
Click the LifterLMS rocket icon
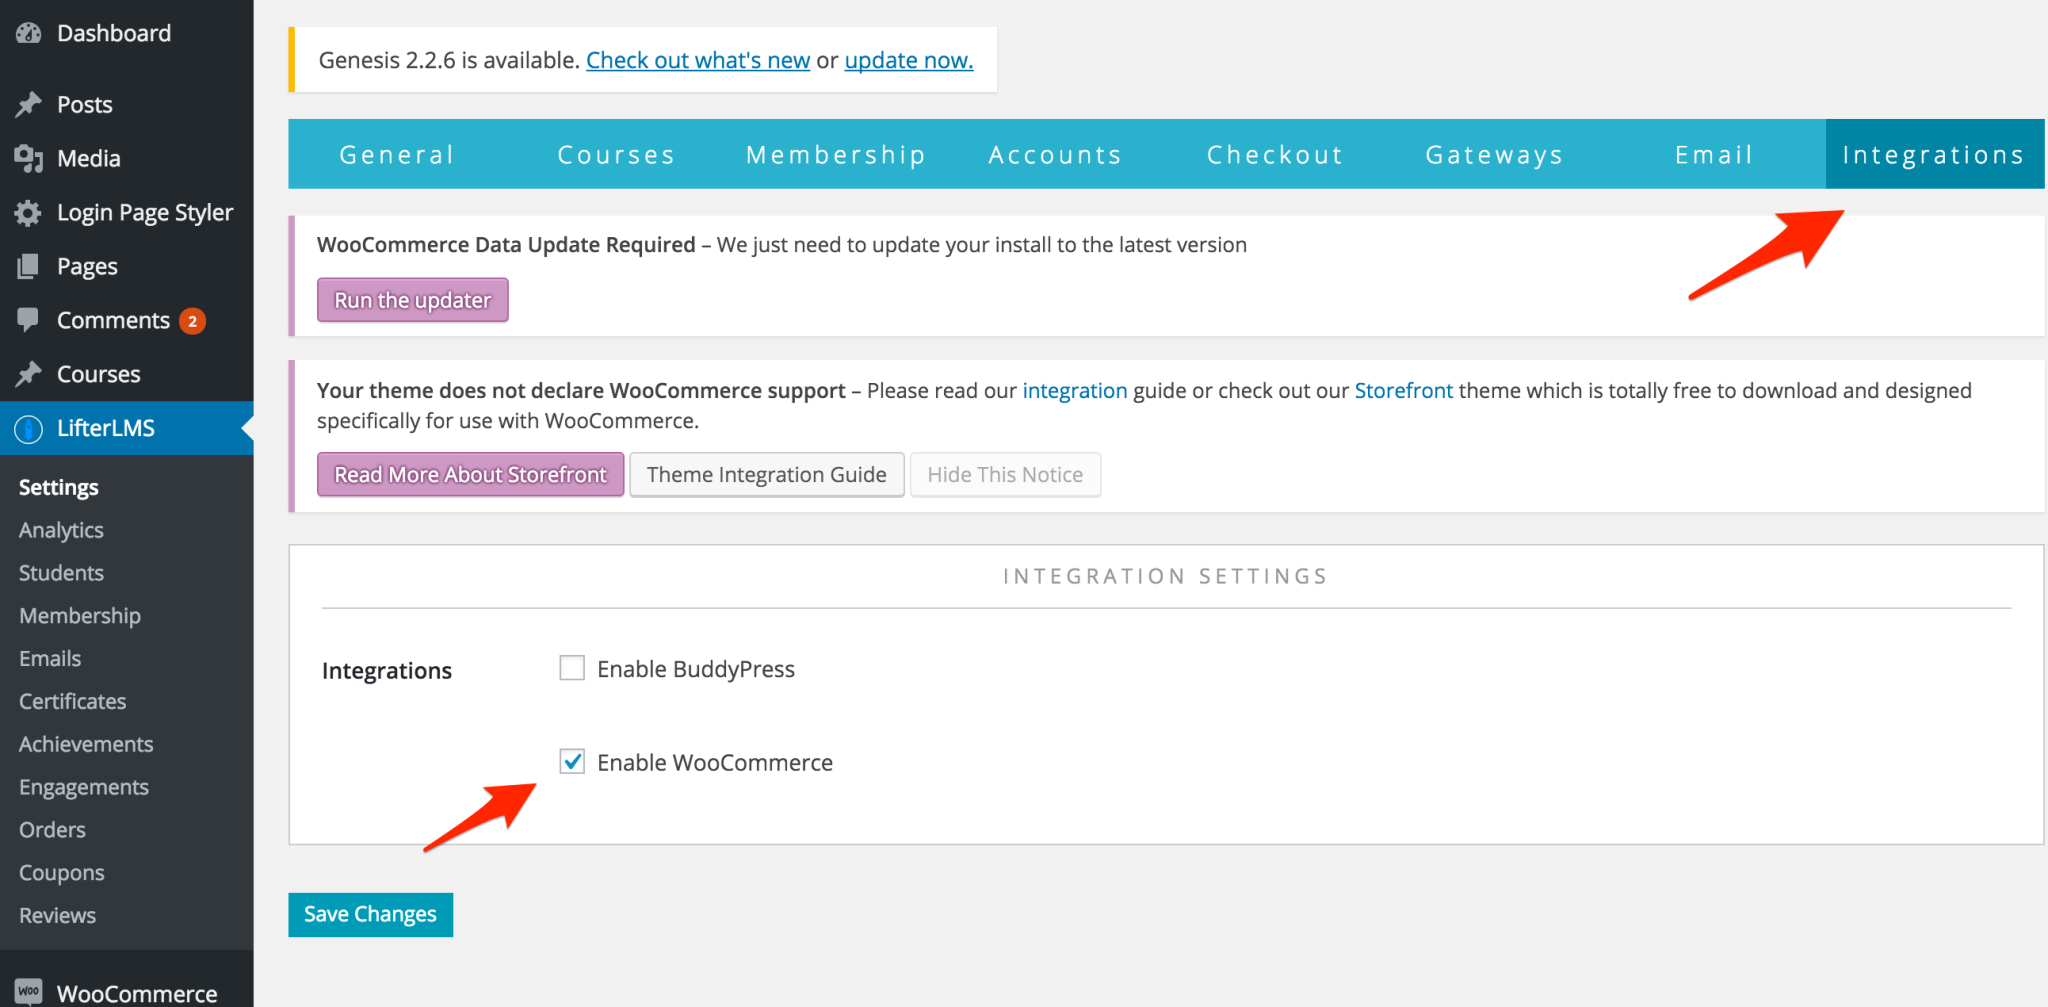tap(29, 428)
